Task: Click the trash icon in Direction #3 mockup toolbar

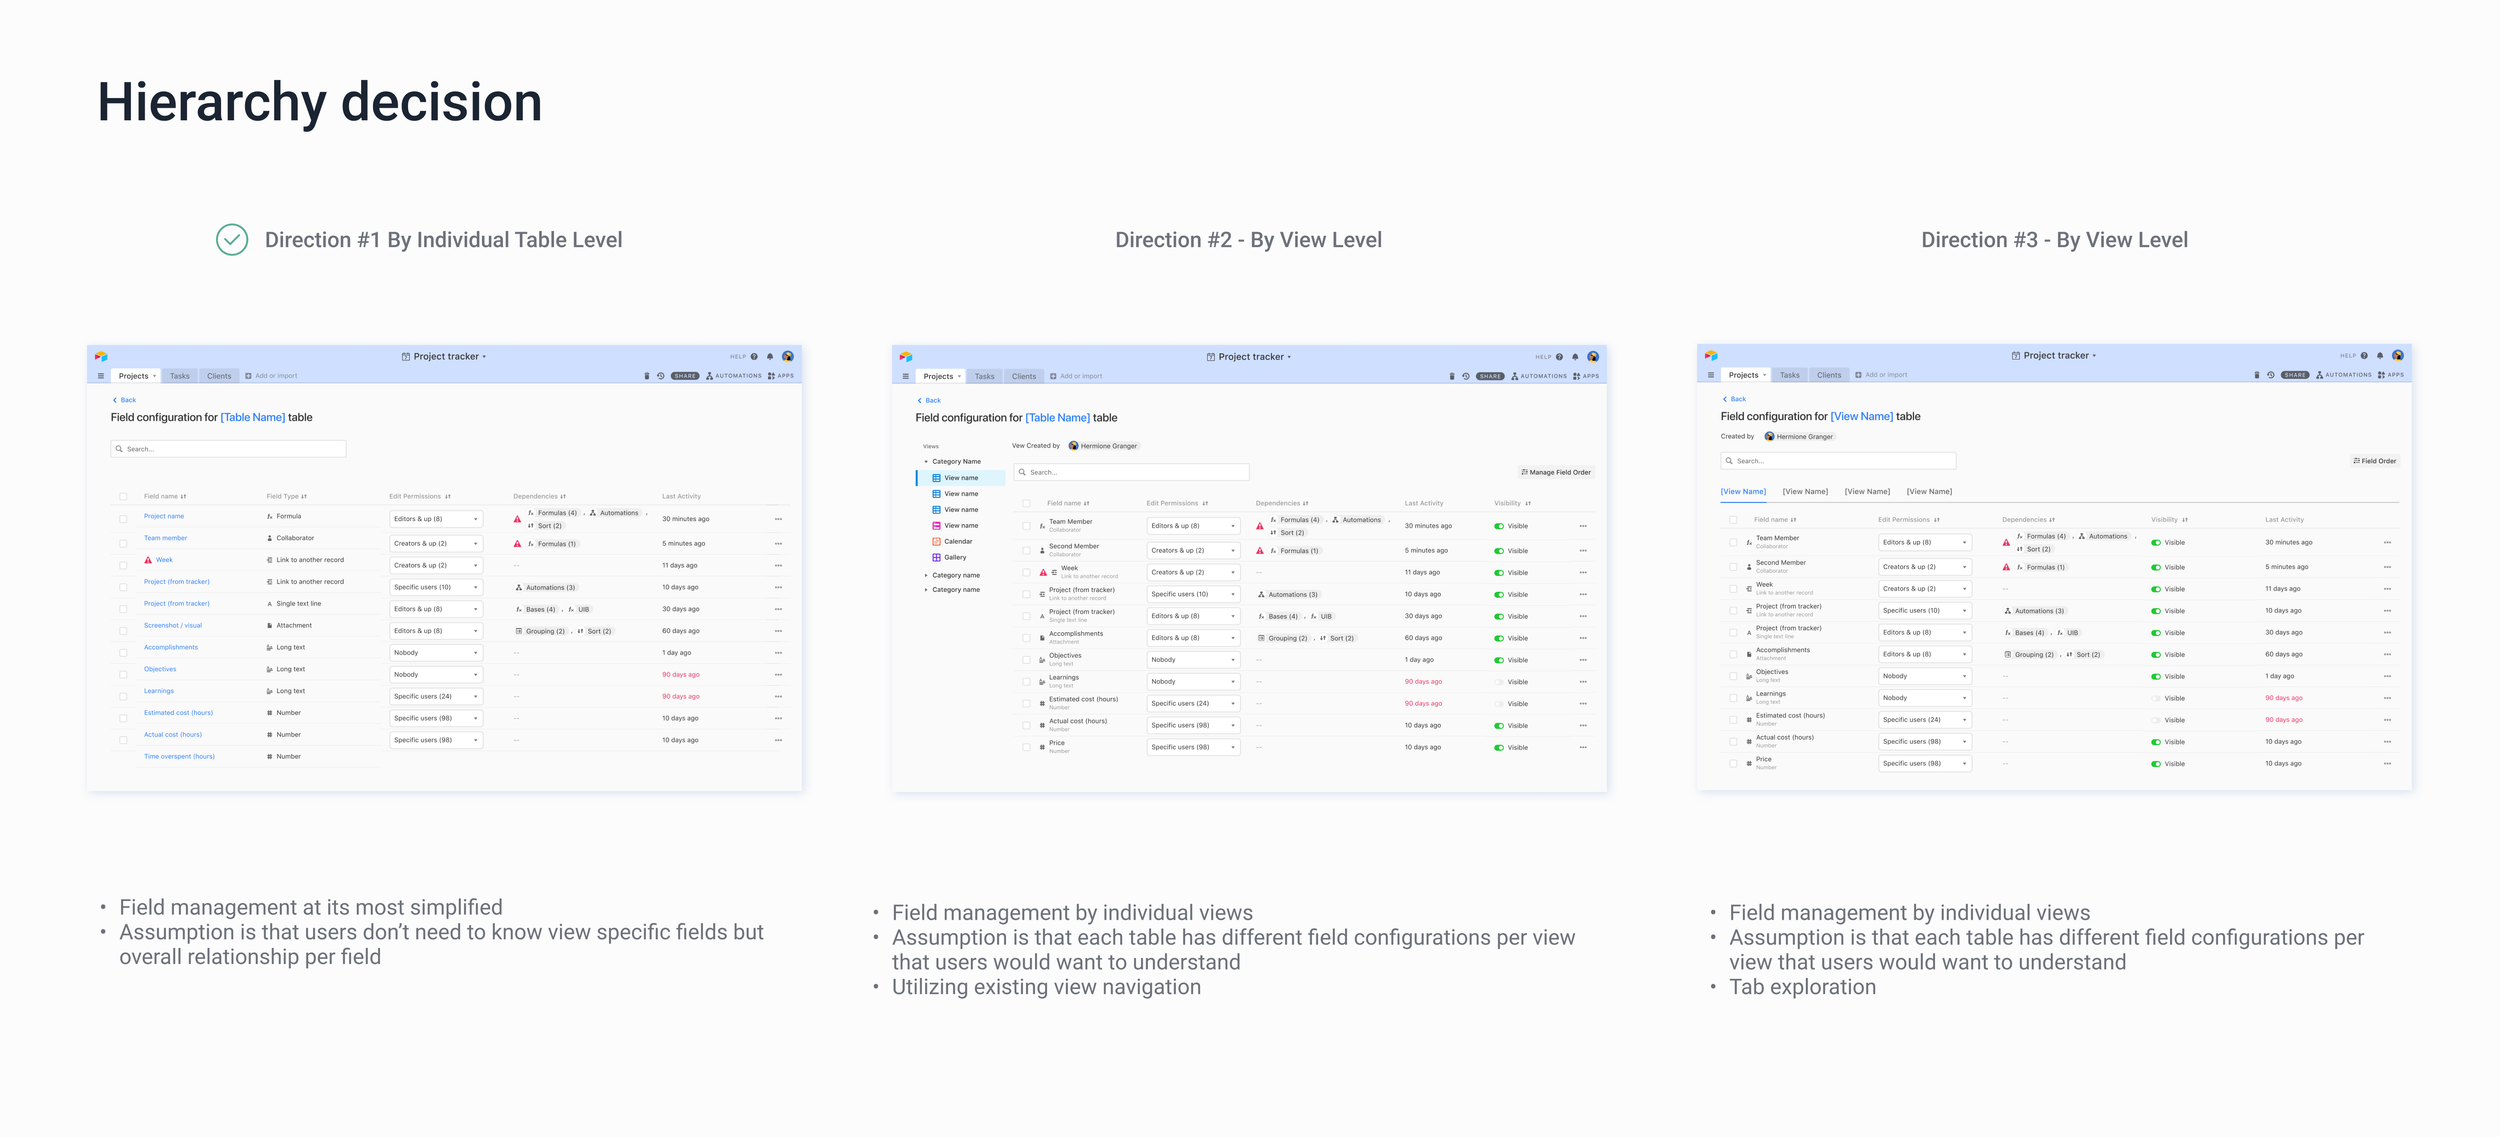Action: [2257, 376]
